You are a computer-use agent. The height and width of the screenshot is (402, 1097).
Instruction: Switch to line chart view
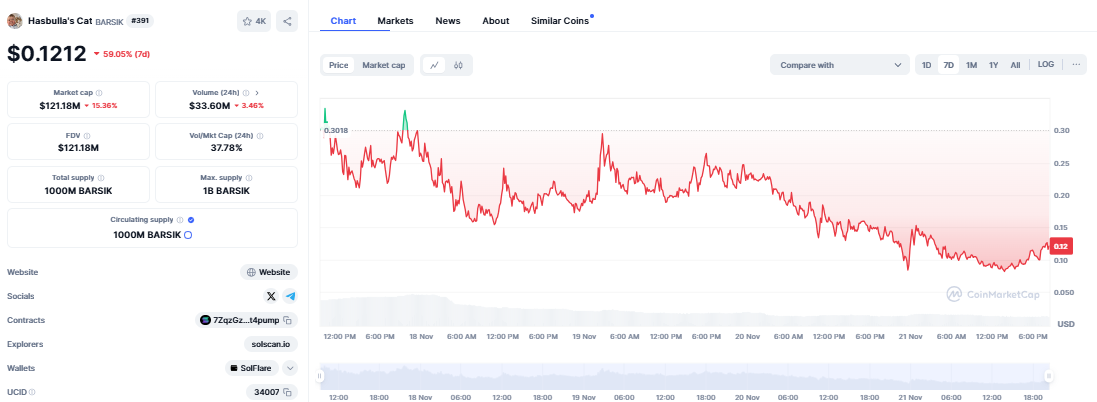434,65
